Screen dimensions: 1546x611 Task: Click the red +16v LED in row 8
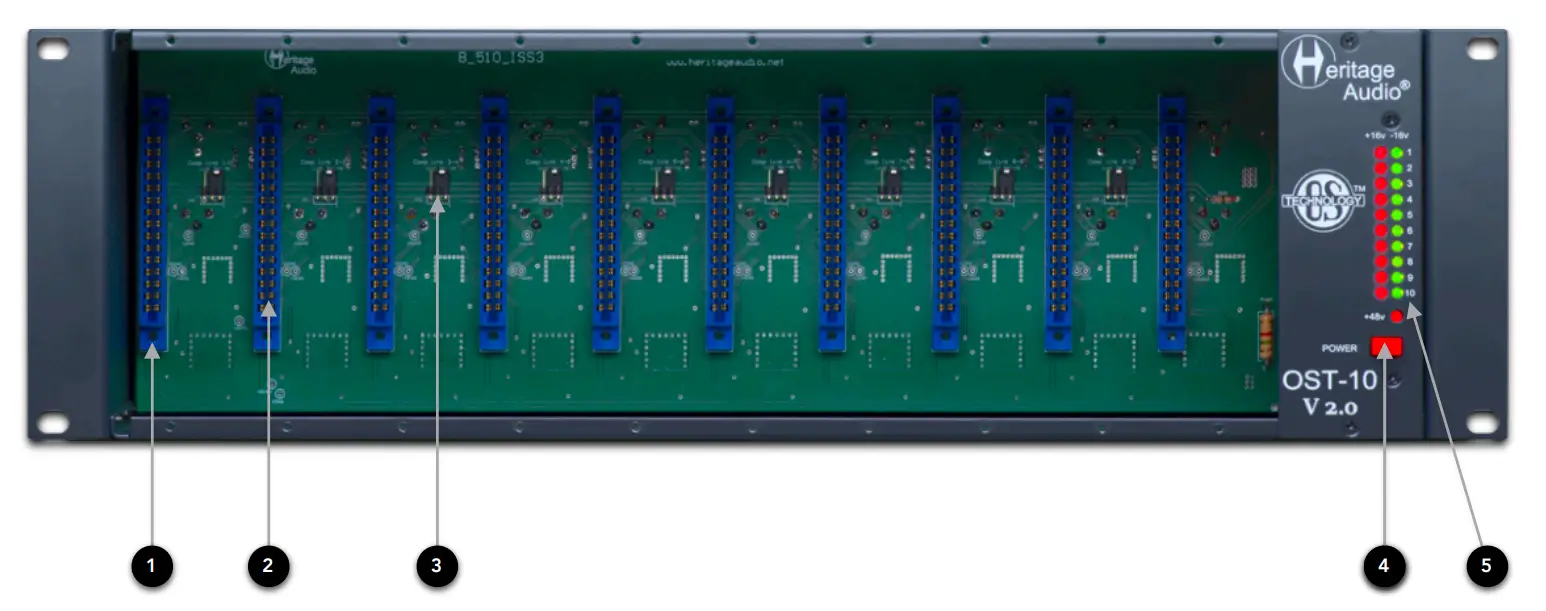pos(1381,262)
